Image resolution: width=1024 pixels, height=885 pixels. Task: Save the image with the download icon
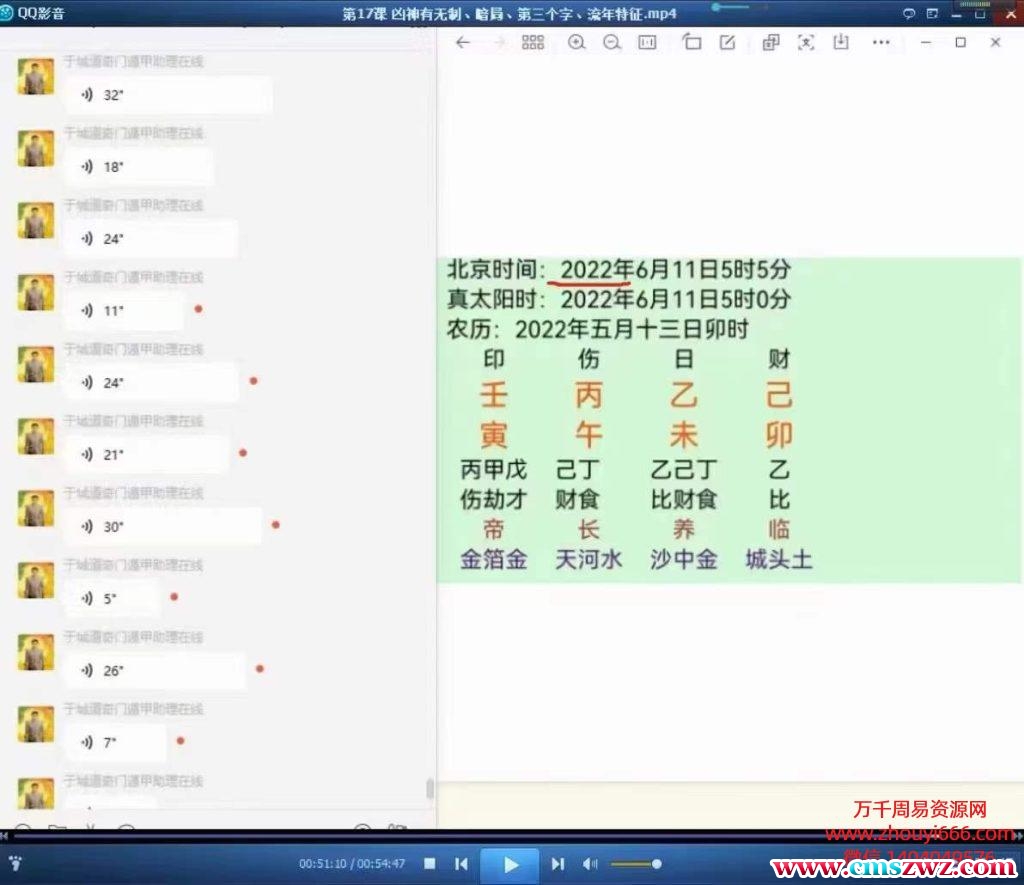841,42
